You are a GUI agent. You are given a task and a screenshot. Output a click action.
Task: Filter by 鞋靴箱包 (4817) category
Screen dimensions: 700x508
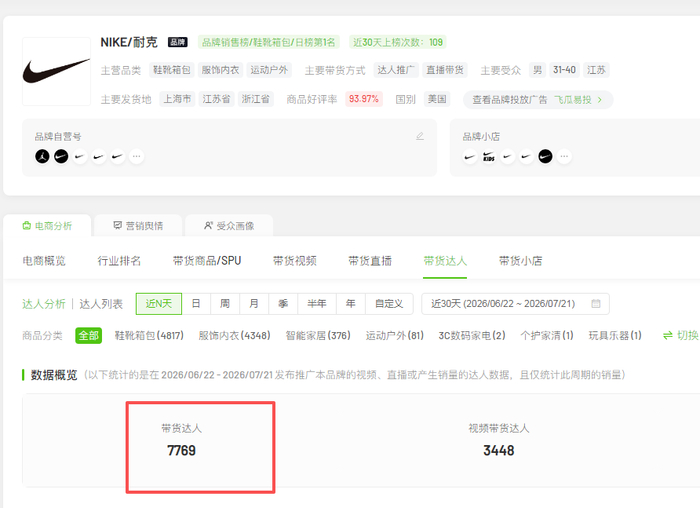149,336
